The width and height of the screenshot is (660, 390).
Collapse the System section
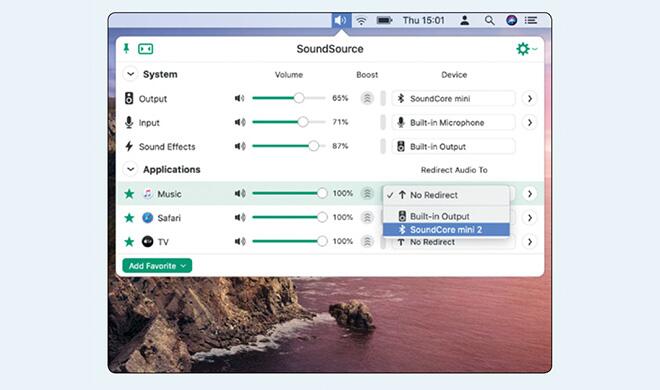coord(130,74)
